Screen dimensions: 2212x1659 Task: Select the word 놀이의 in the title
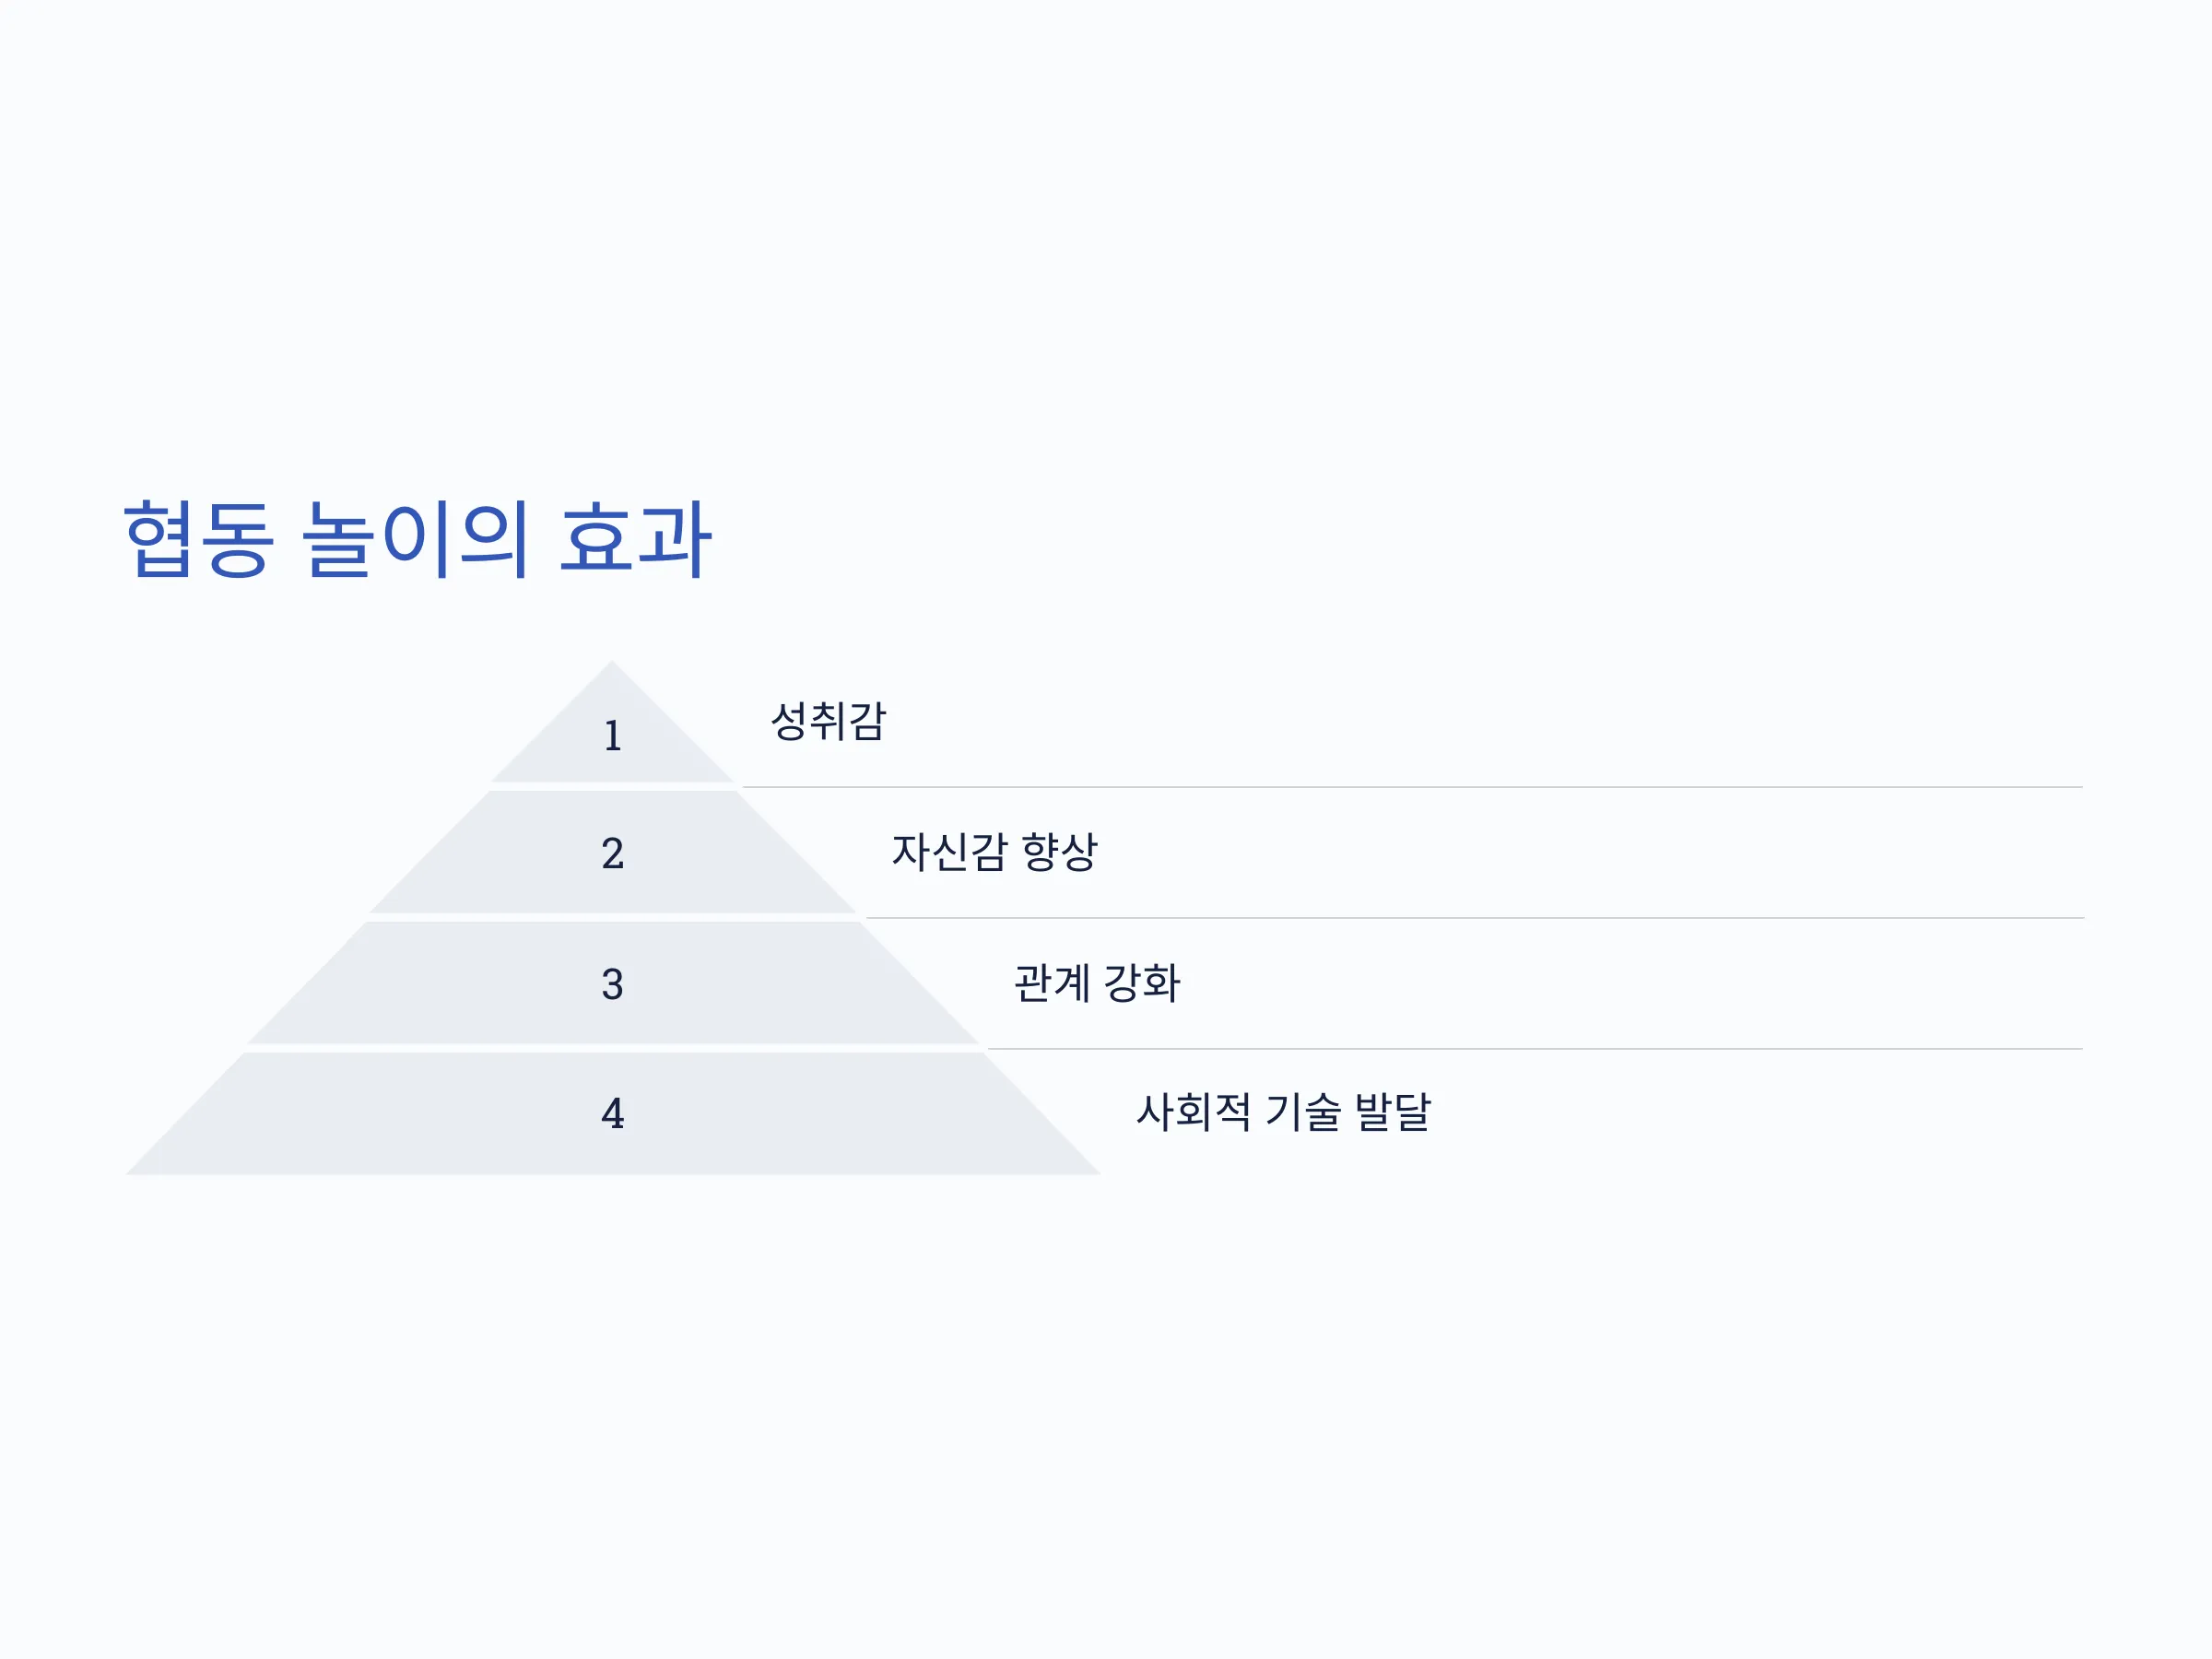(x=415, y=539)
